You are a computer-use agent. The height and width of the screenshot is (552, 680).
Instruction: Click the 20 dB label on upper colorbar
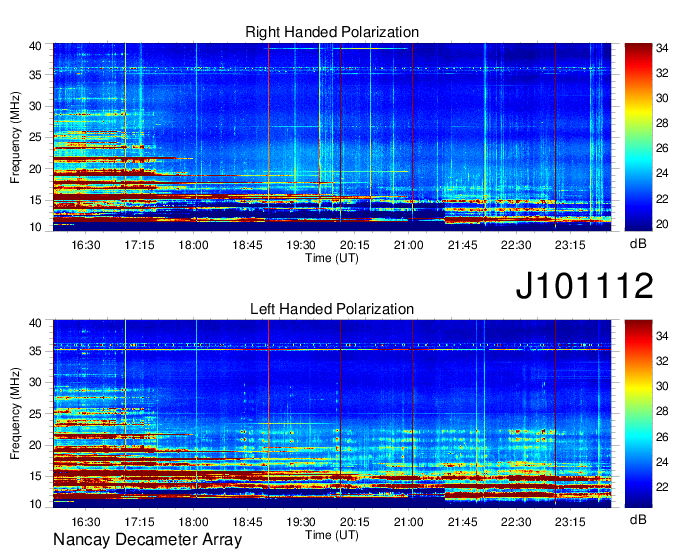point(662,224)
